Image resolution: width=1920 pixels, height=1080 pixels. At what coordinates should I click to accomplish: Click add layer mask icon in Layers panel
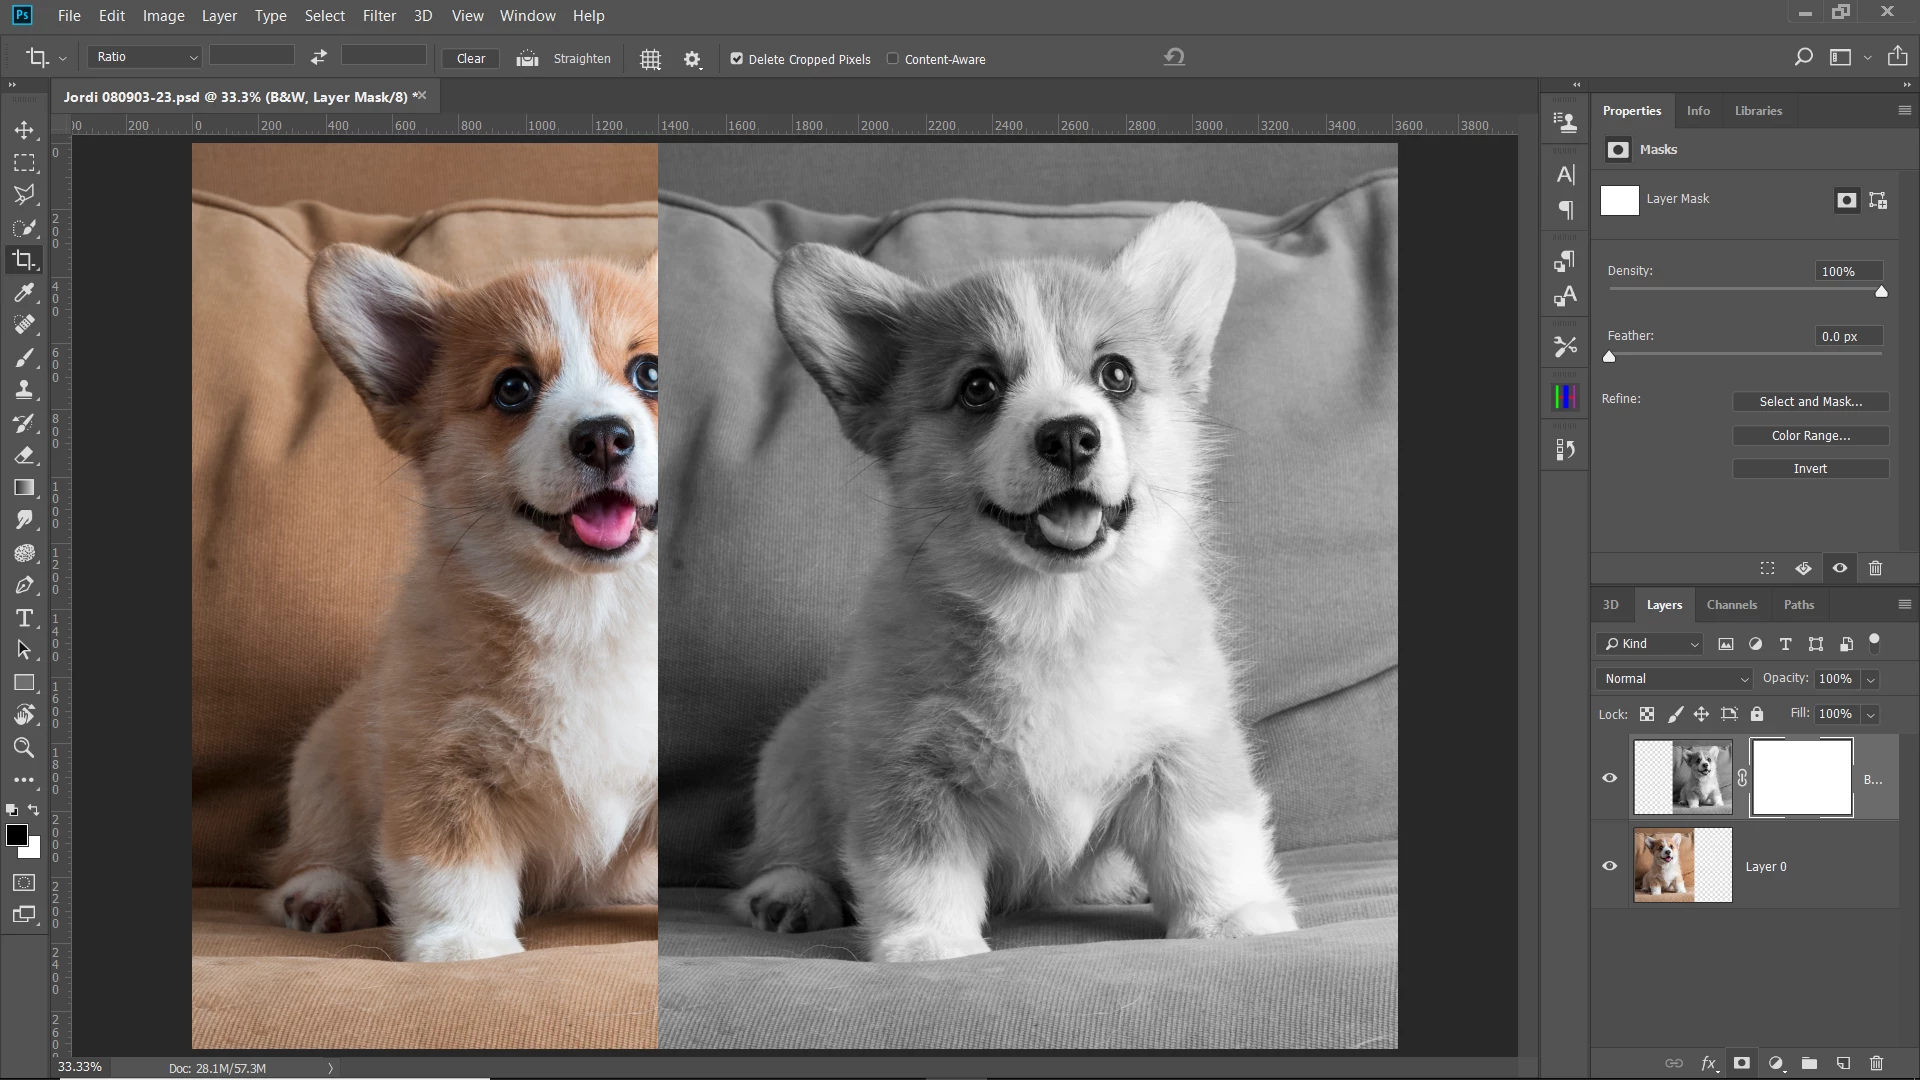click(x=1742, y=1063)
